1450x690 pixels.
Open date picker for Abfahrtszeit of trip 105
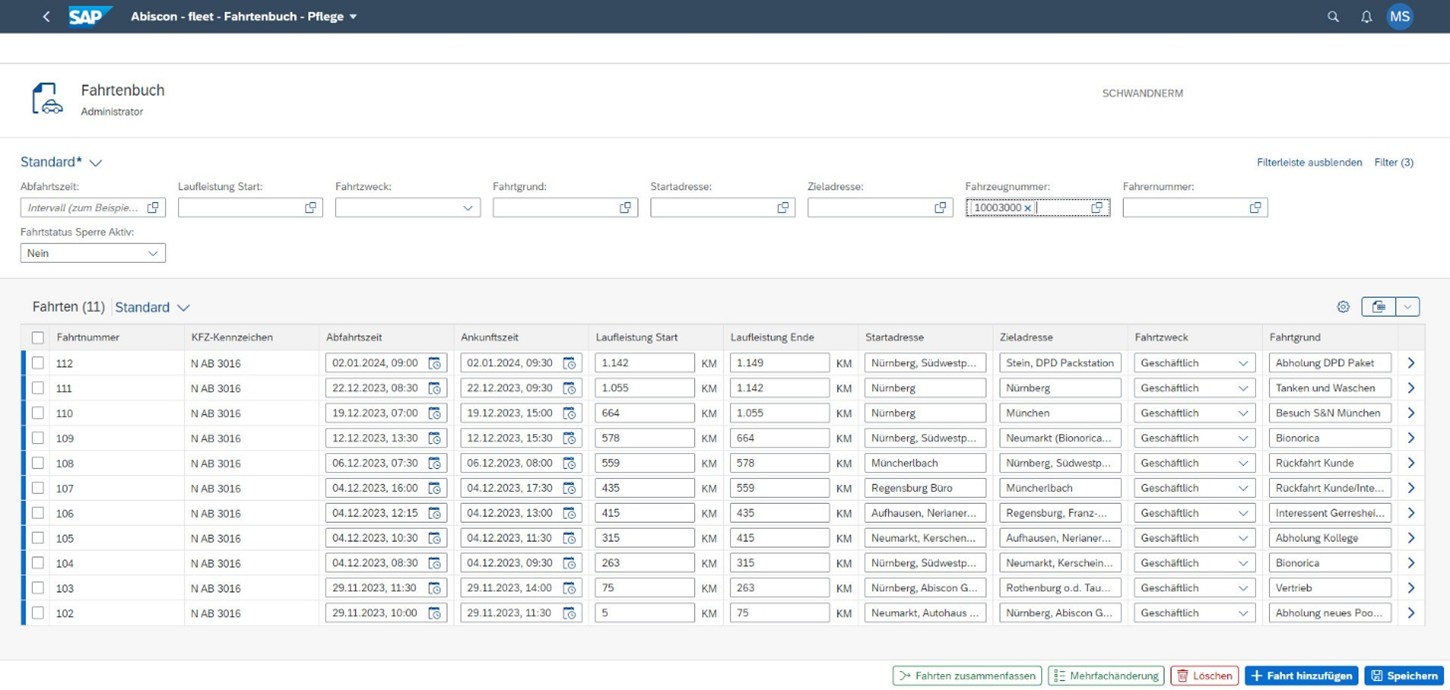click(x=435, y=538)
